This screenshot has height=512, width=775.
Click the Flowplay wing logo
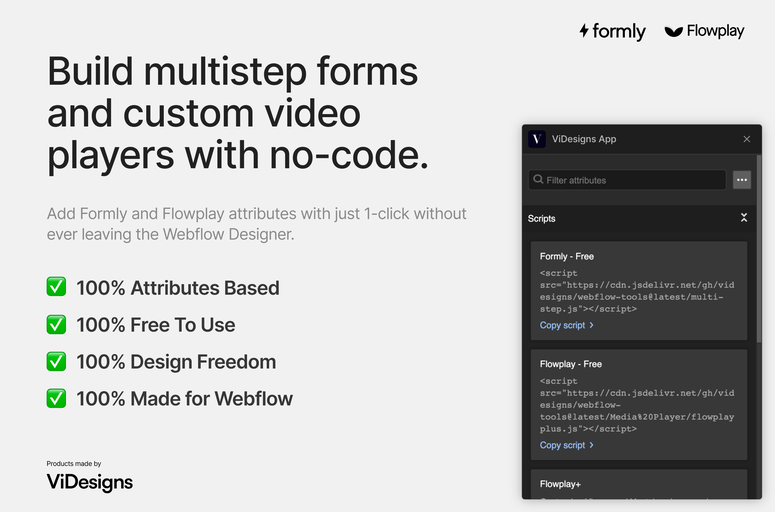673,32
